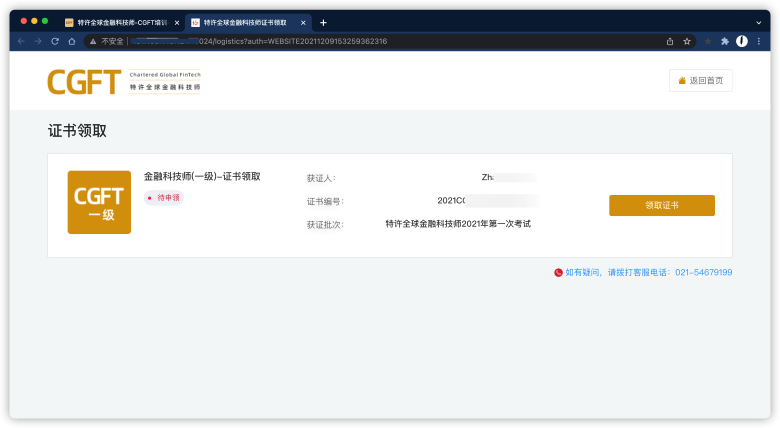
Task: Click the macOS red close window button
Action: point(23,21)
